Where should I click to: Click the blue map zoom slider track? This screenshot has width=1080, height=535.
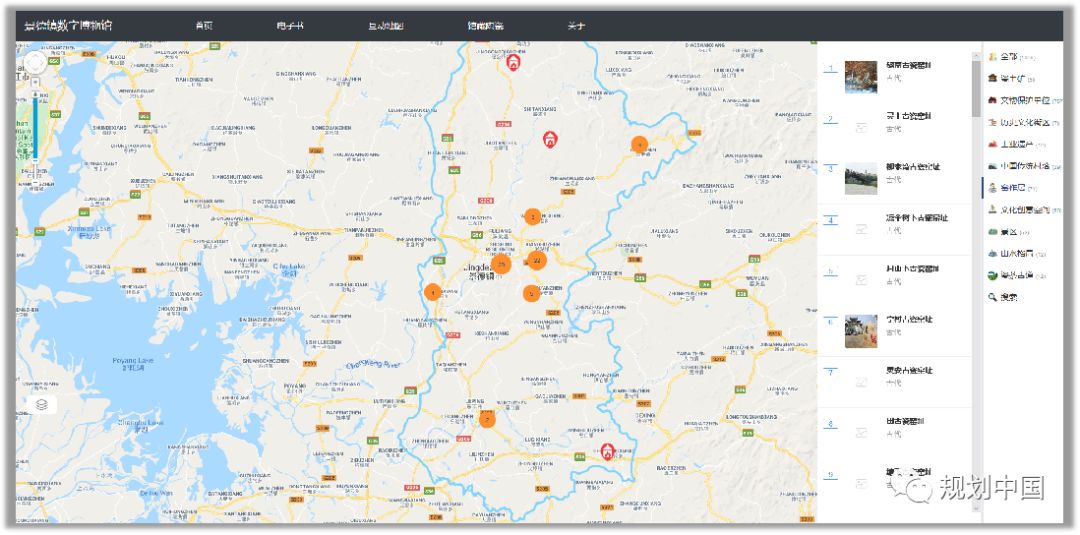pyautogui.click(x=35, y=125)
